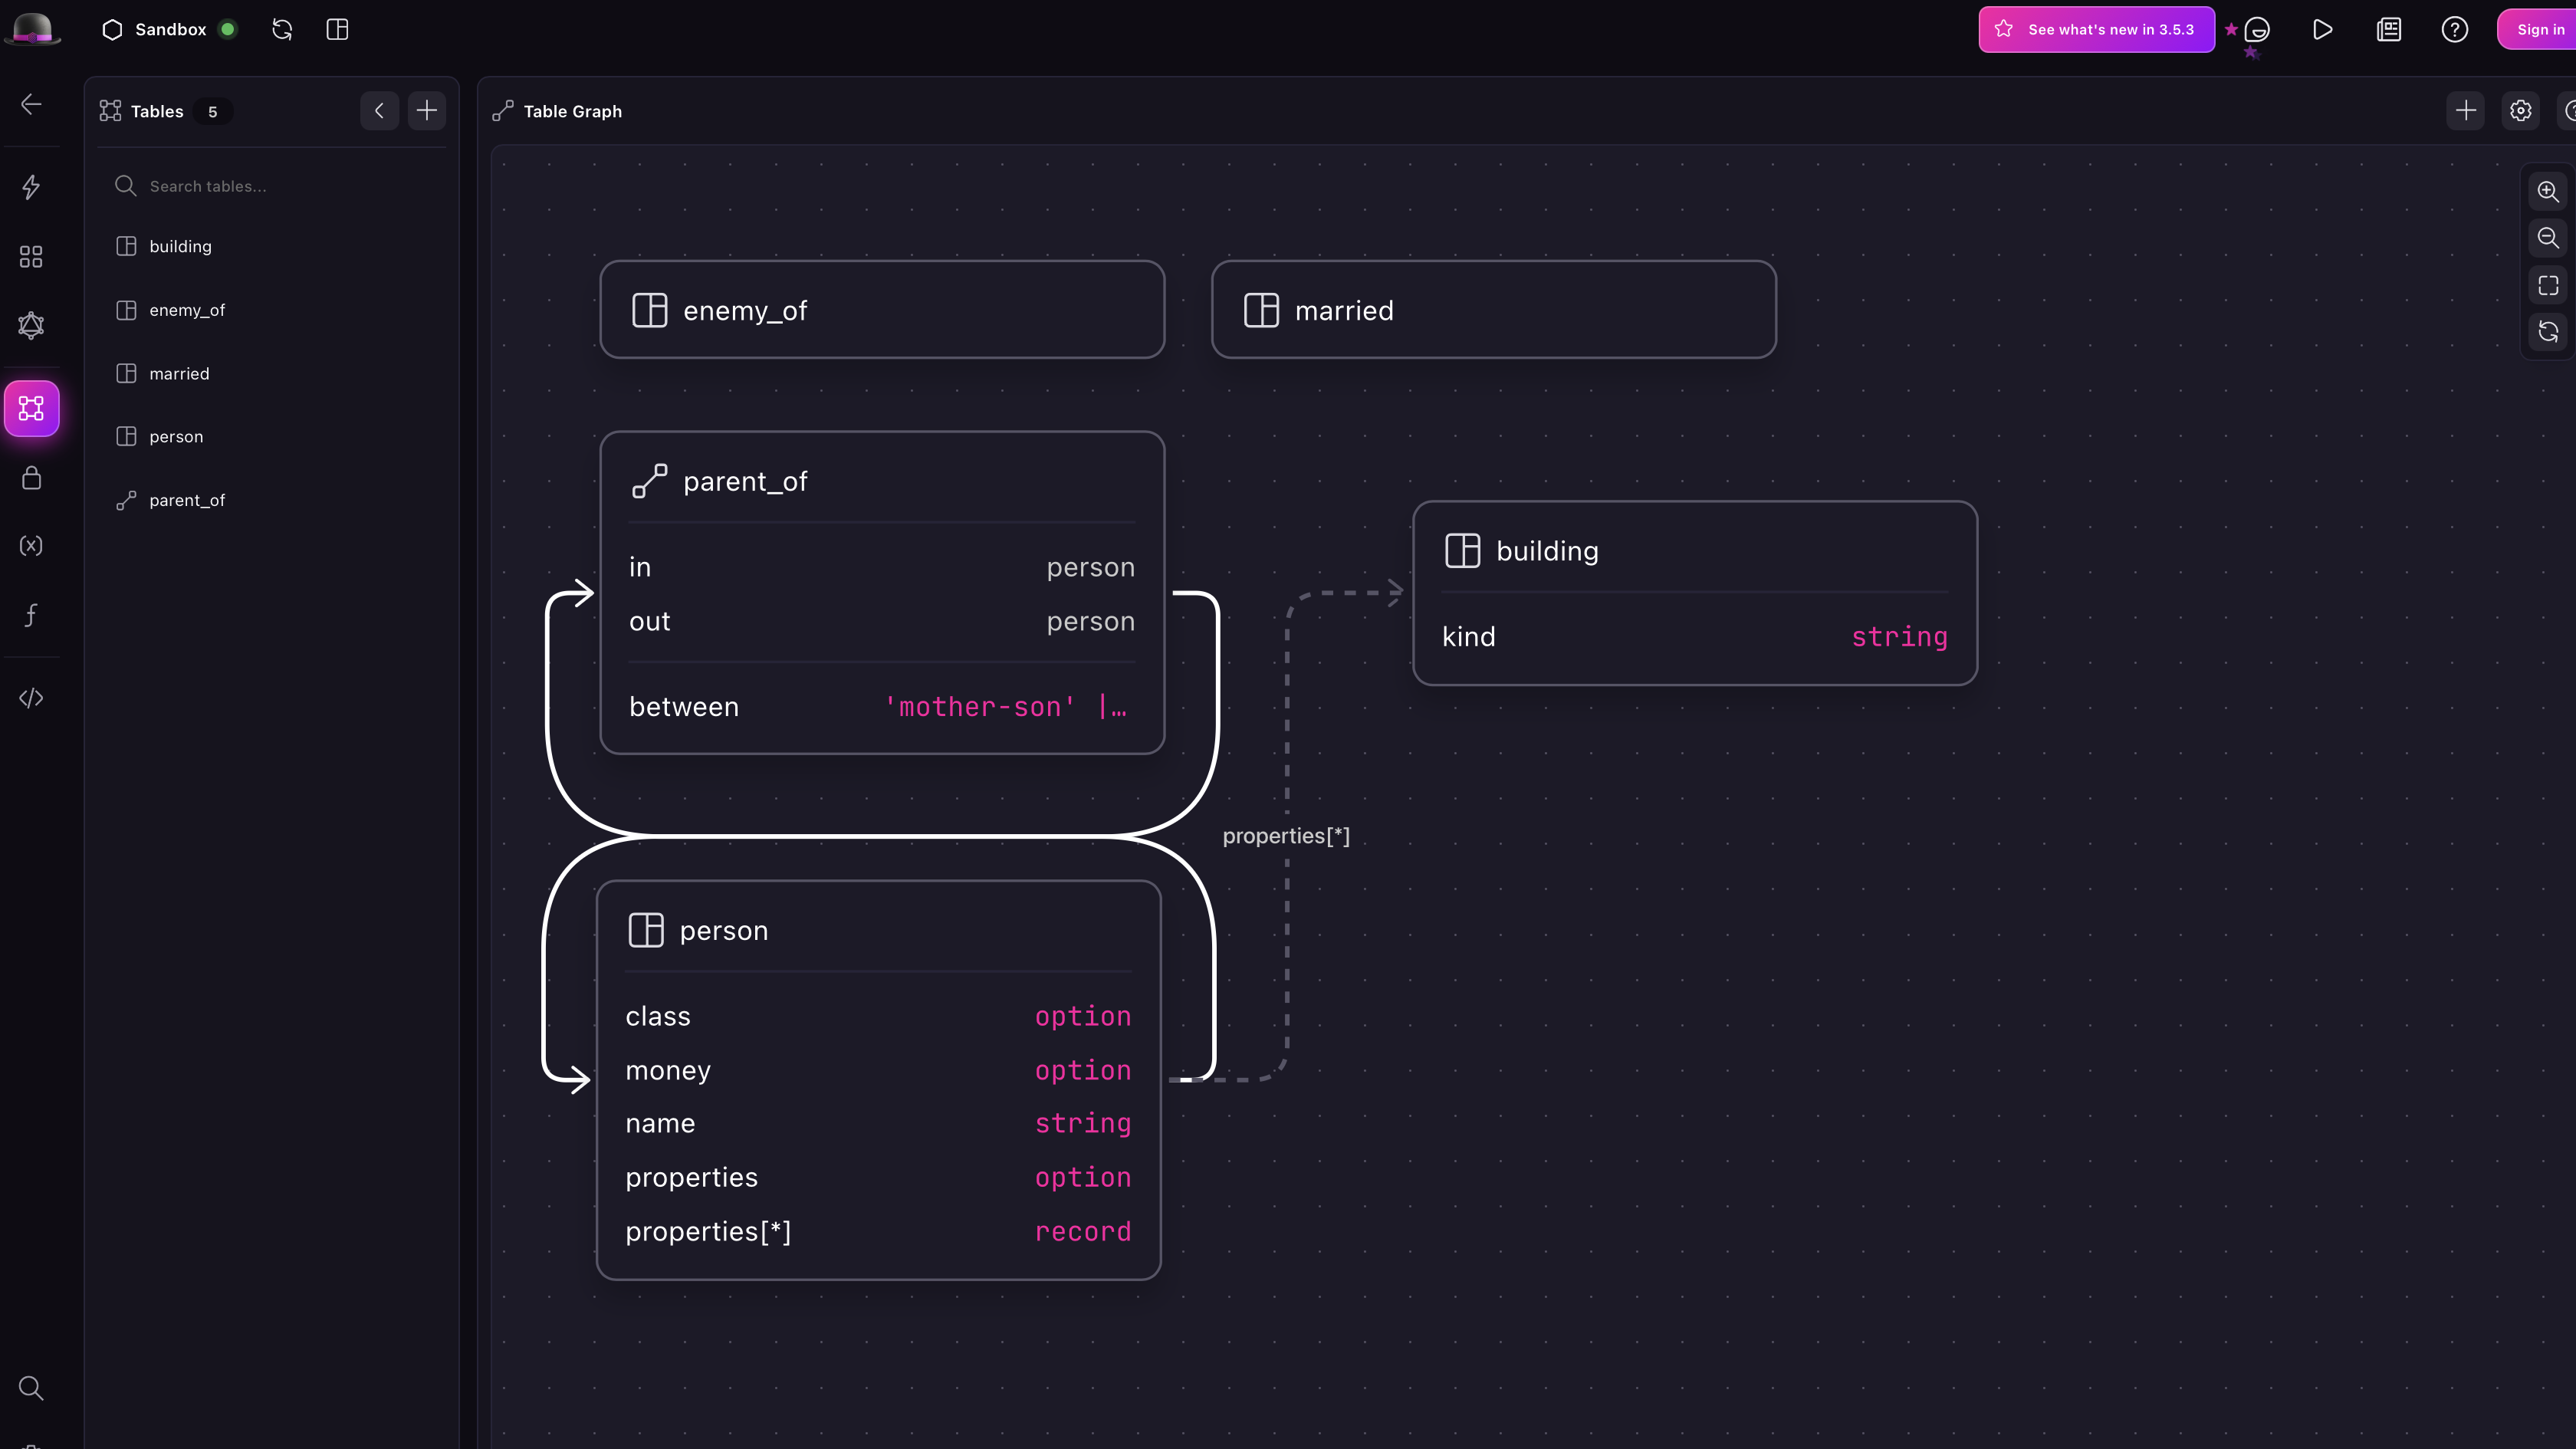2576x1449 pixels.
Task: Open the help question mark icon
Action: click(x=2455, y=29)
